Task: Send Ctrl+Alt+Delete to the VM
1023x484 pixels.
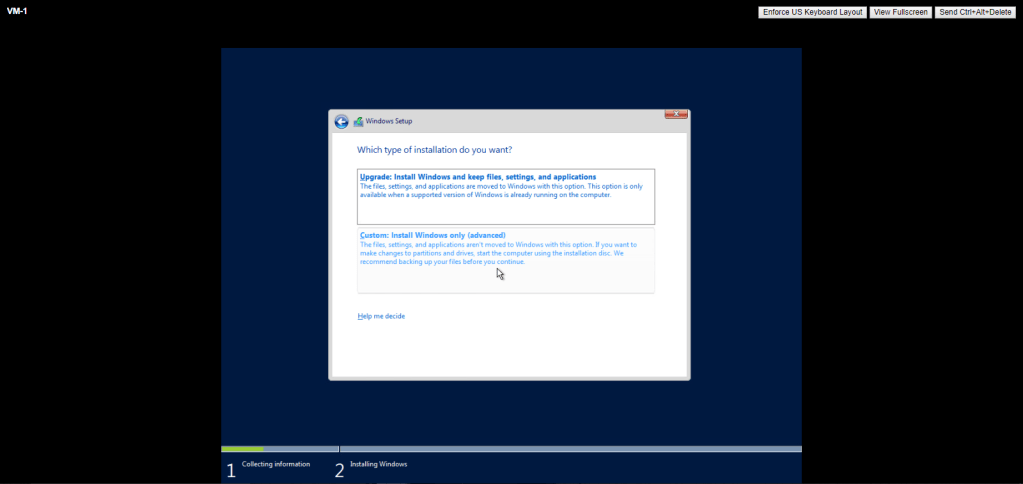Action: [976, 12]
